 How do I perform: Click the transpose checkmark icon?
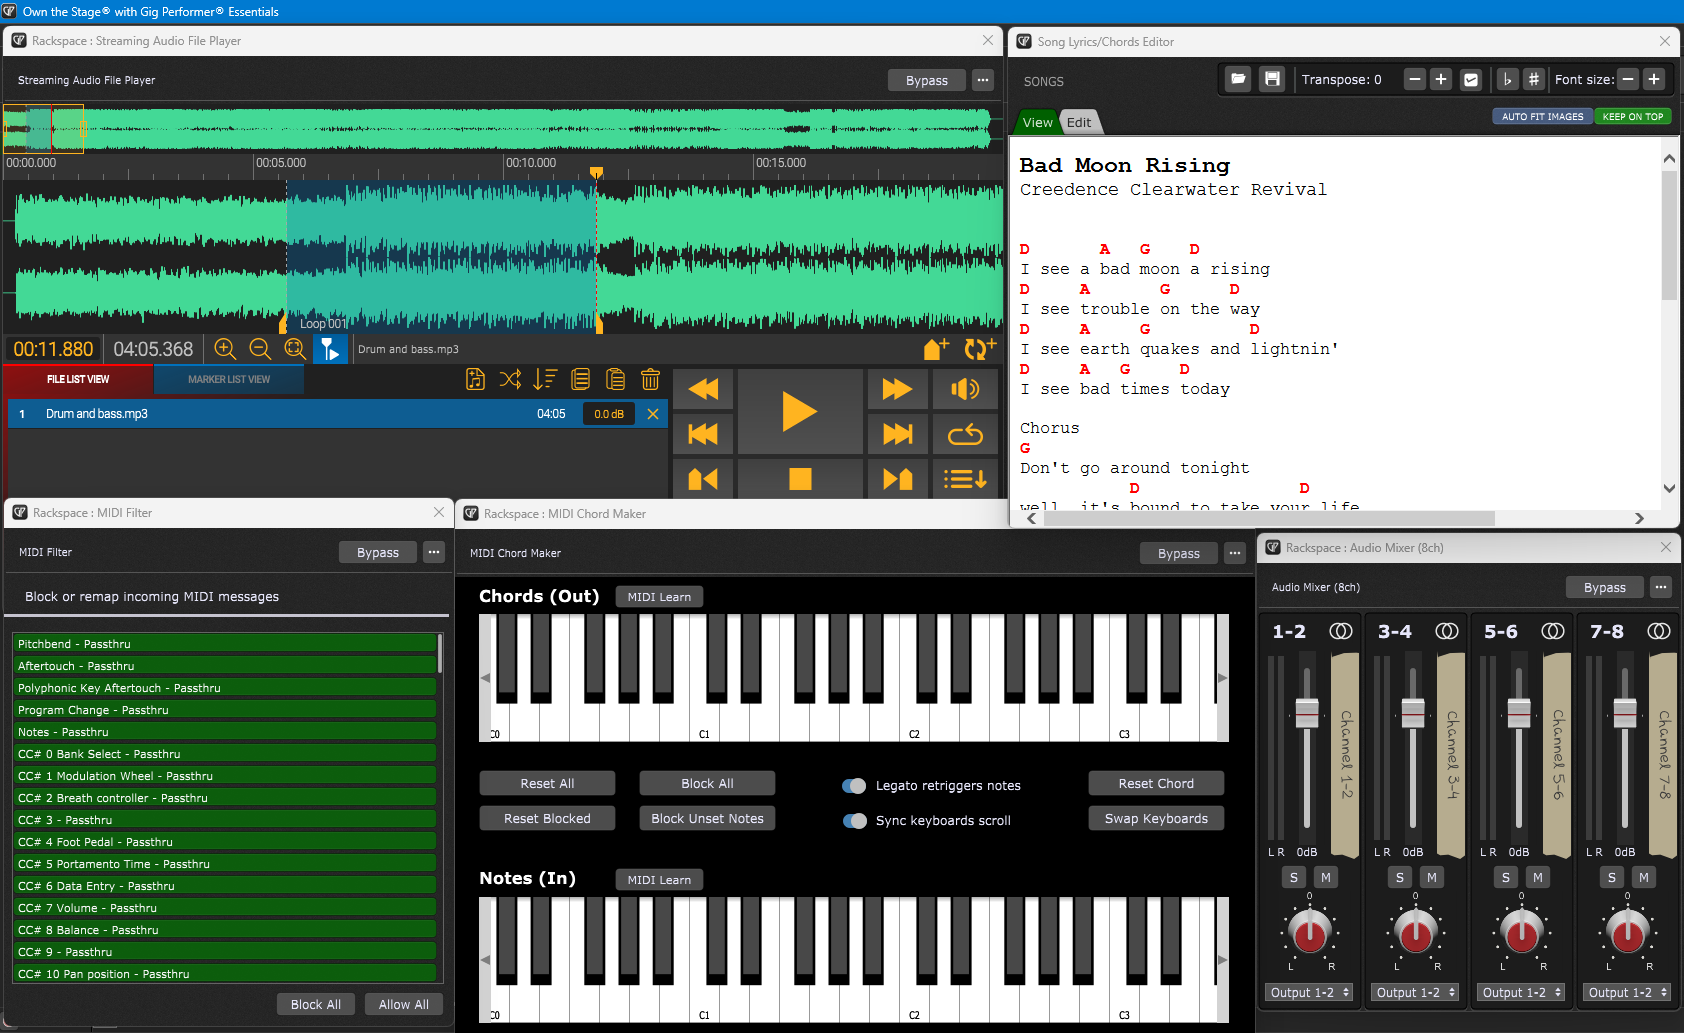1470,79
